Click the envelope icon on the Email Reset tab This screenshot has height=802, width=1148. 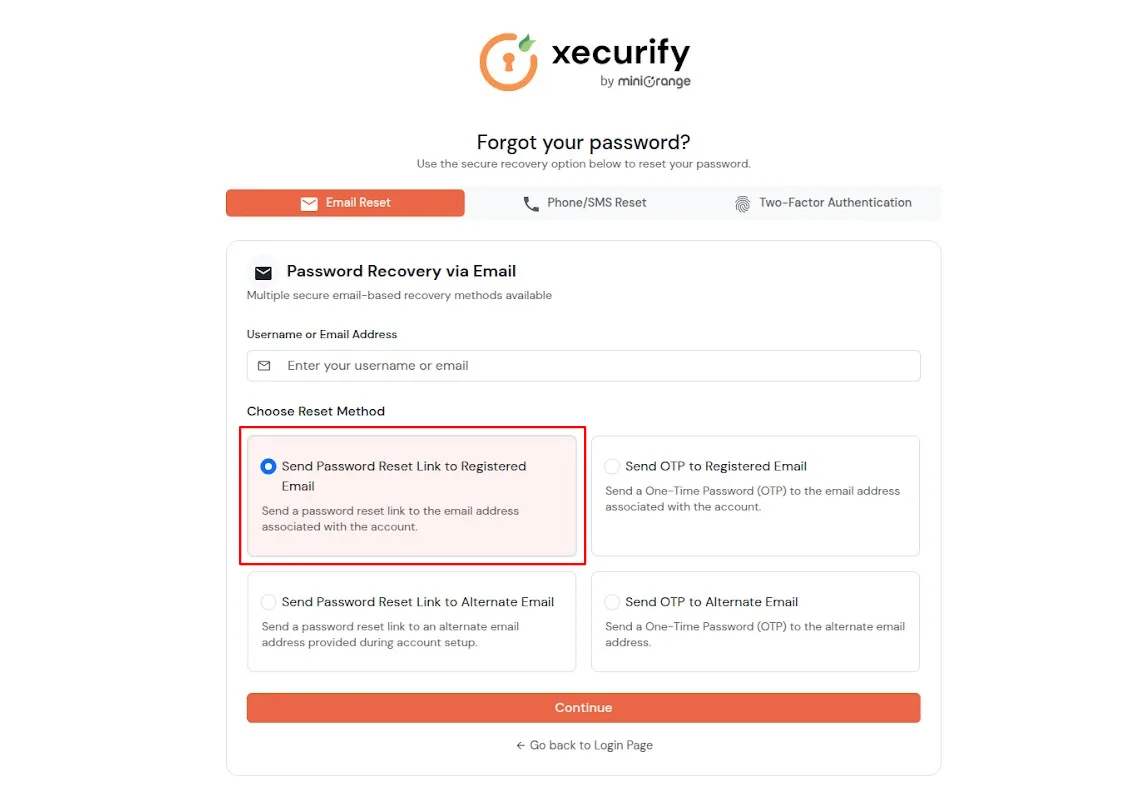310,202
